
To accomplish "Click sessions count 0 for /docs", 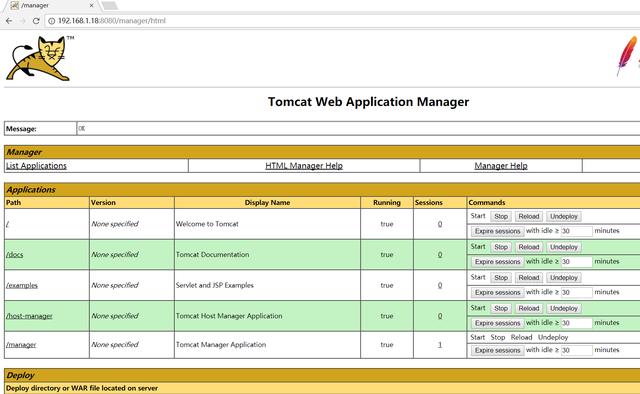I will pyautogui.click(x=440, y=255).
